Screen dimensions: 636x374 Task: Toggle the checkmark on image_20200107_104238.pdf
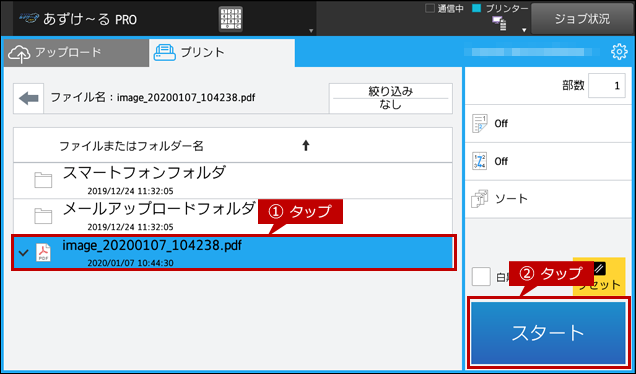coord(24,253)
